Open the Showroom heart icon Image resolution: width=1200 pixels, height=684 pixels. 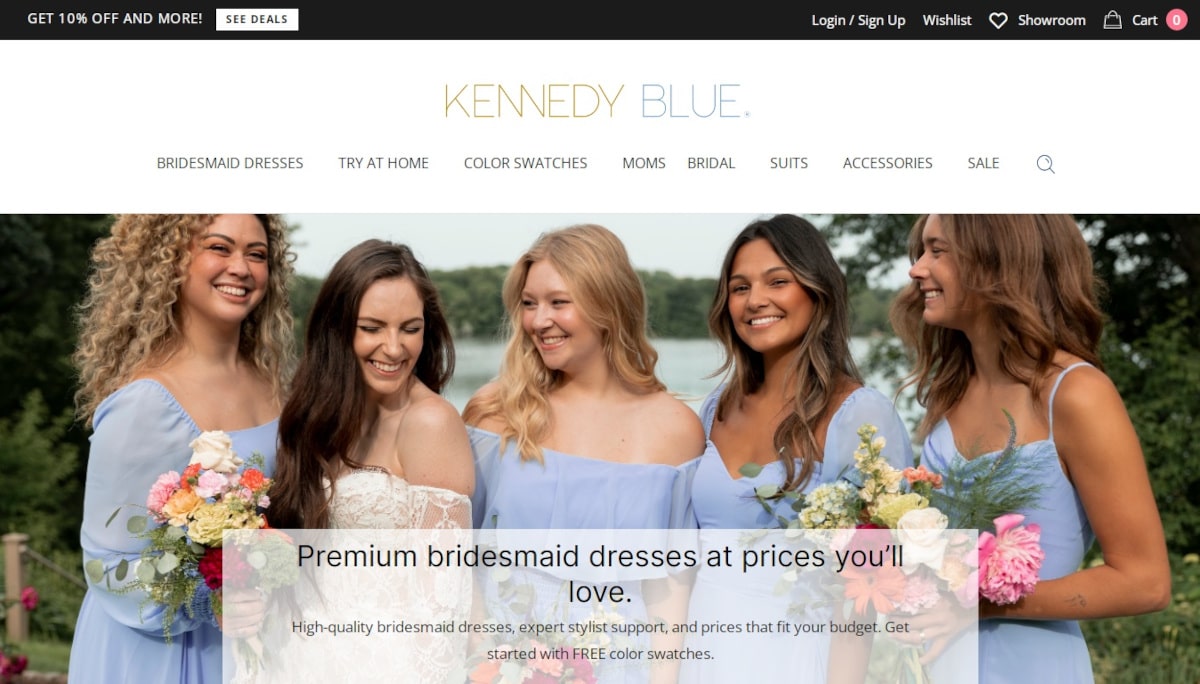(x=998, y=20)
